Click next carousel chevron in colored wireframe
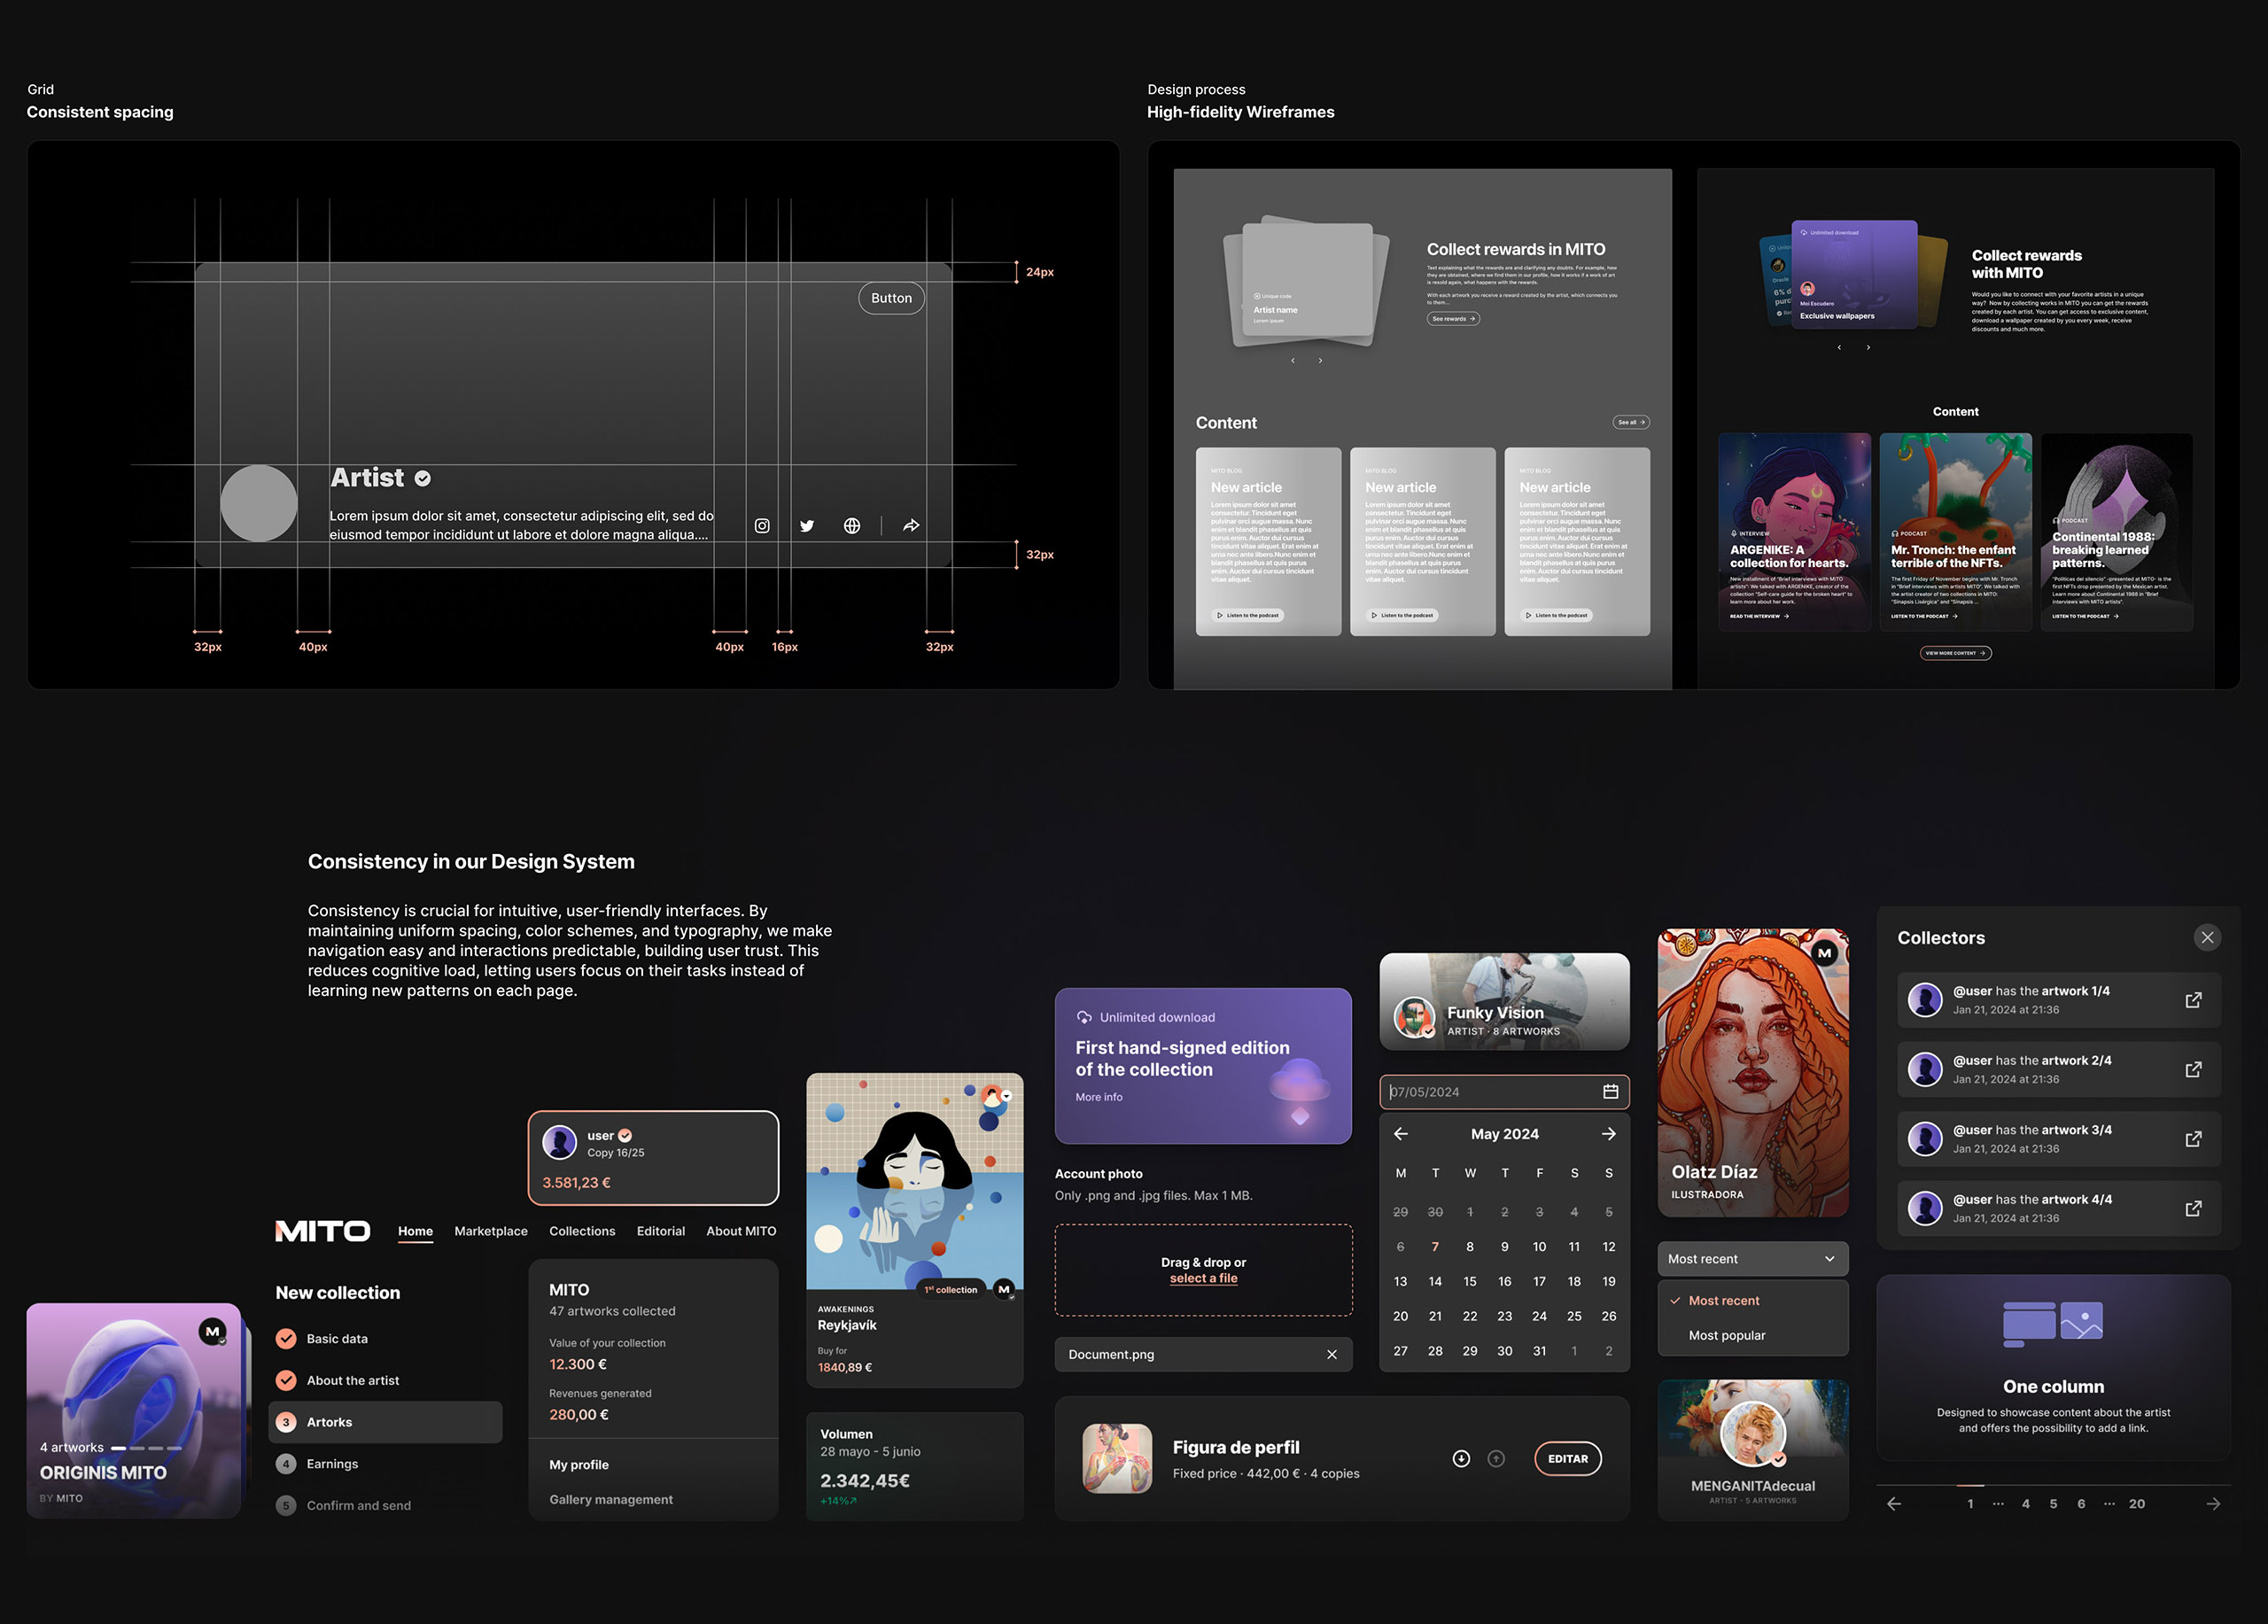The image size is (2268, 1624). point(1868,348)
